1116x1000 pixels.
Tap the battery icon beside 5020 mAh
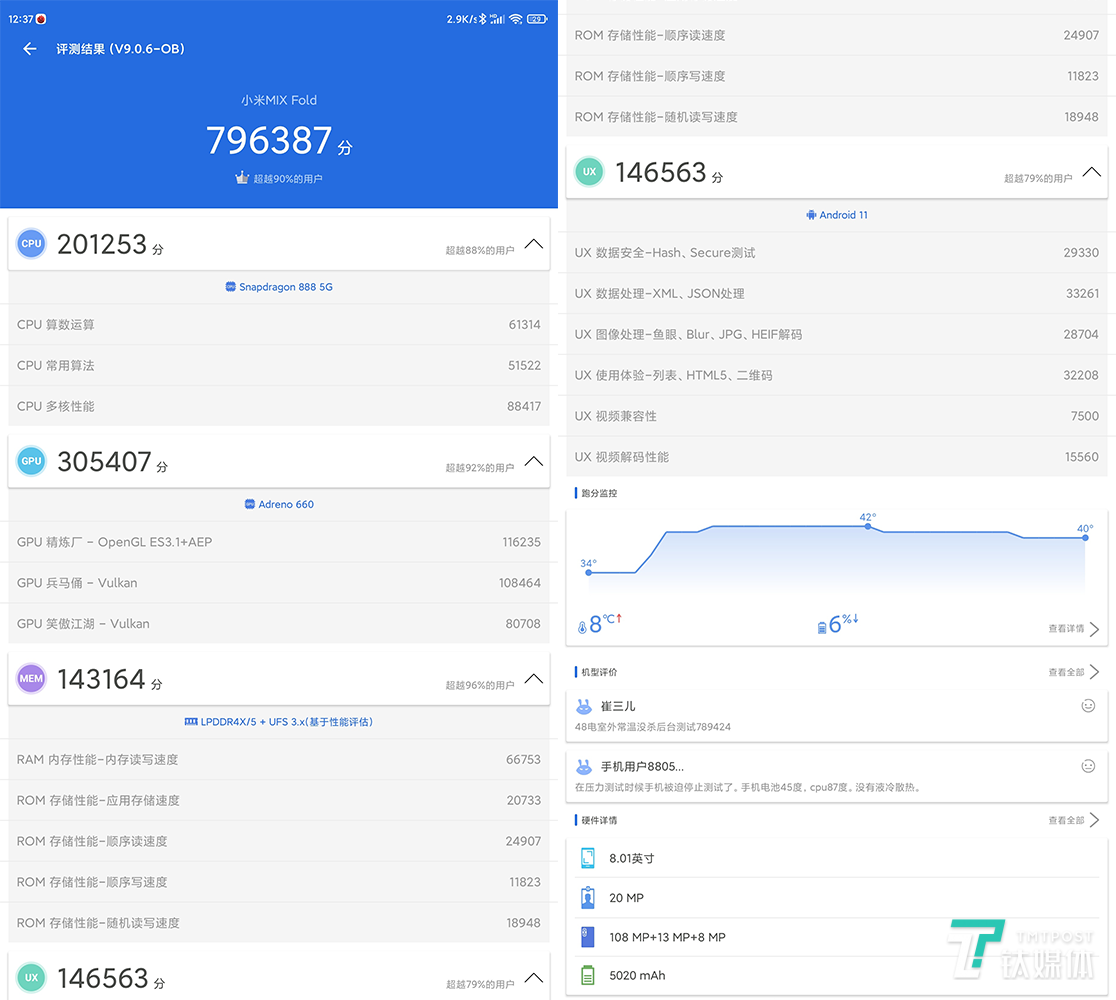[587, 975]
